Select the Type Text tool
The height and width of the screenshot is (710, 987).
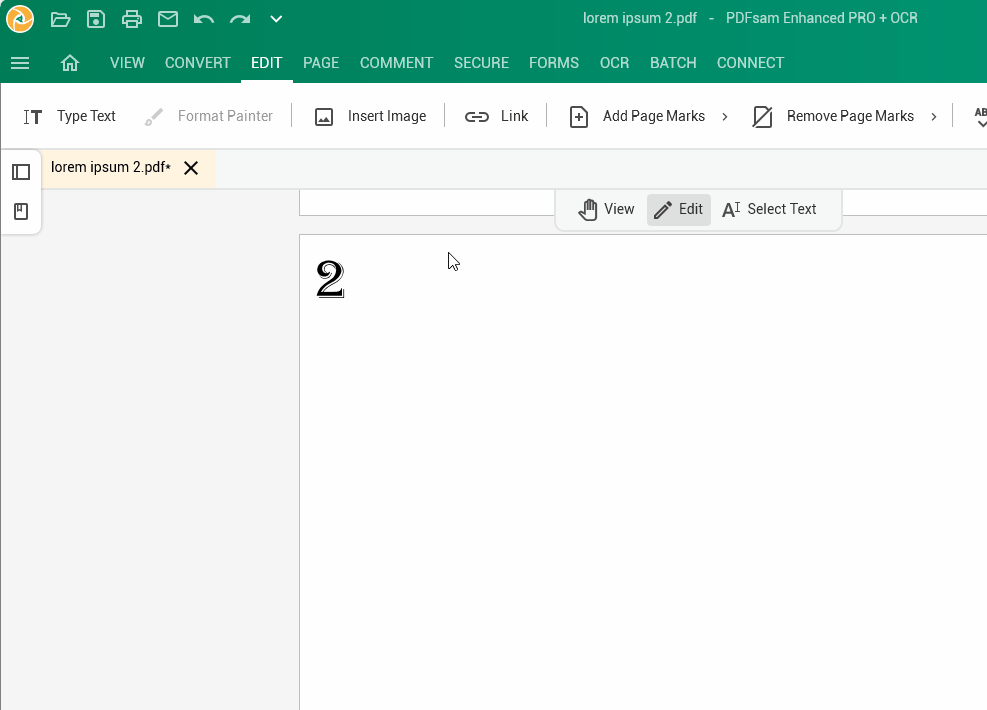click(x=70, y=116)
